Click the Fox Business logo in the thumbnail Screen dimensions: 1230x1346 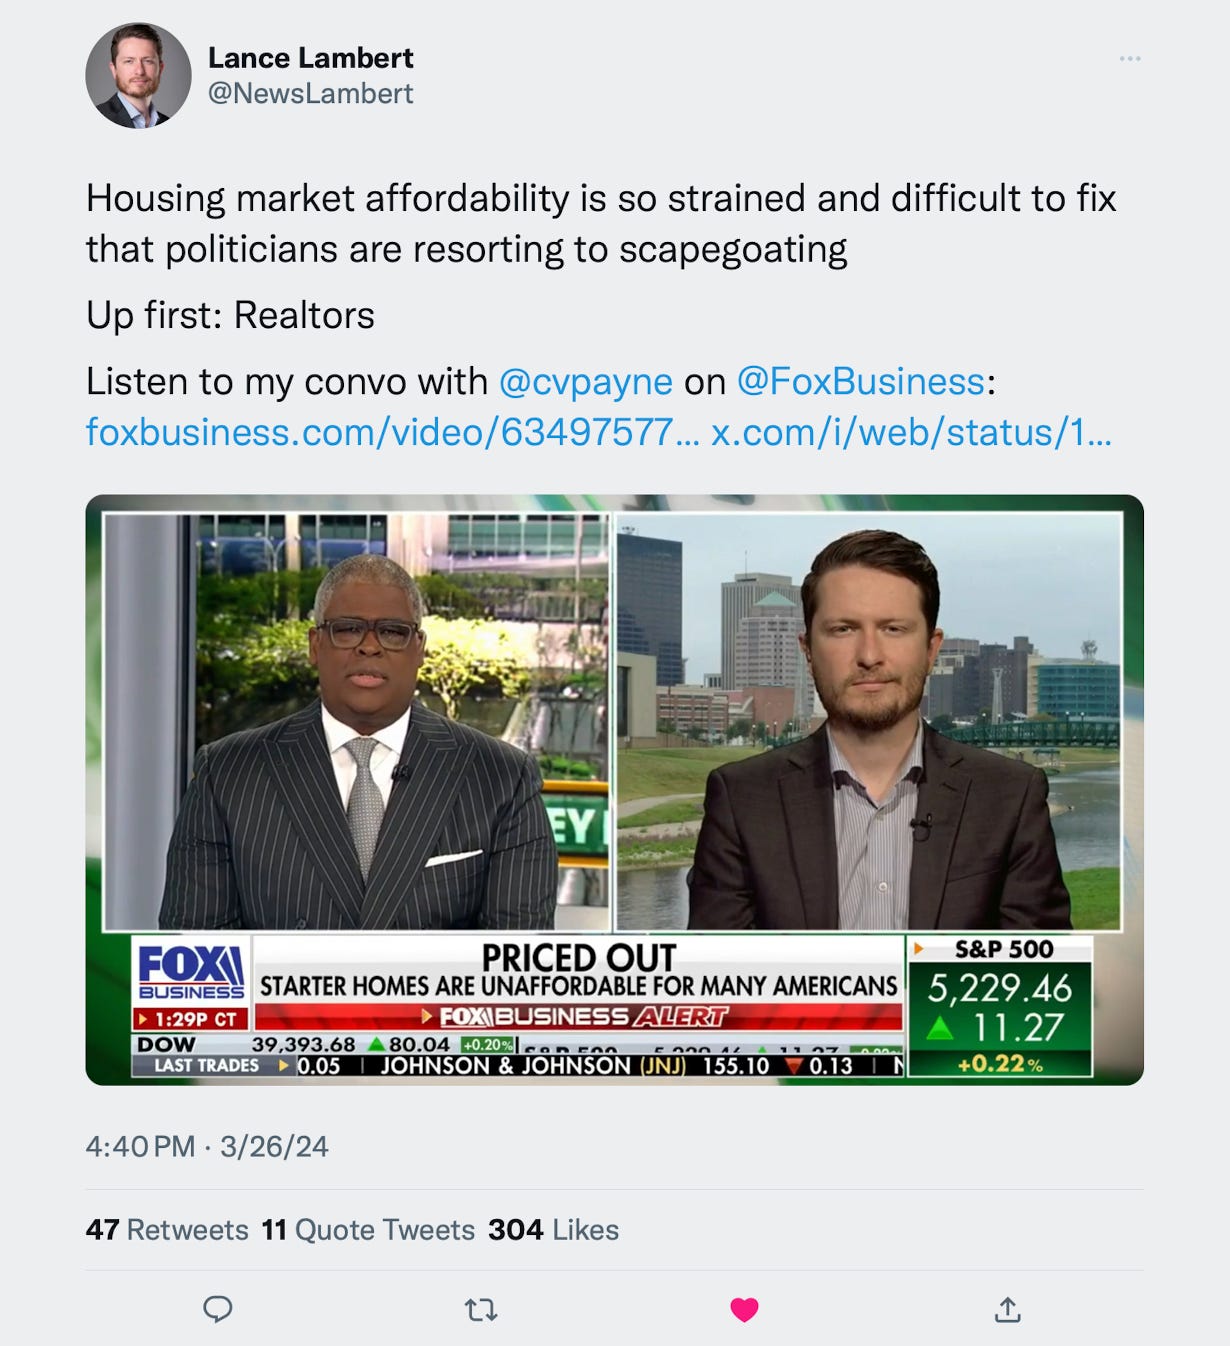coord(190,973)
